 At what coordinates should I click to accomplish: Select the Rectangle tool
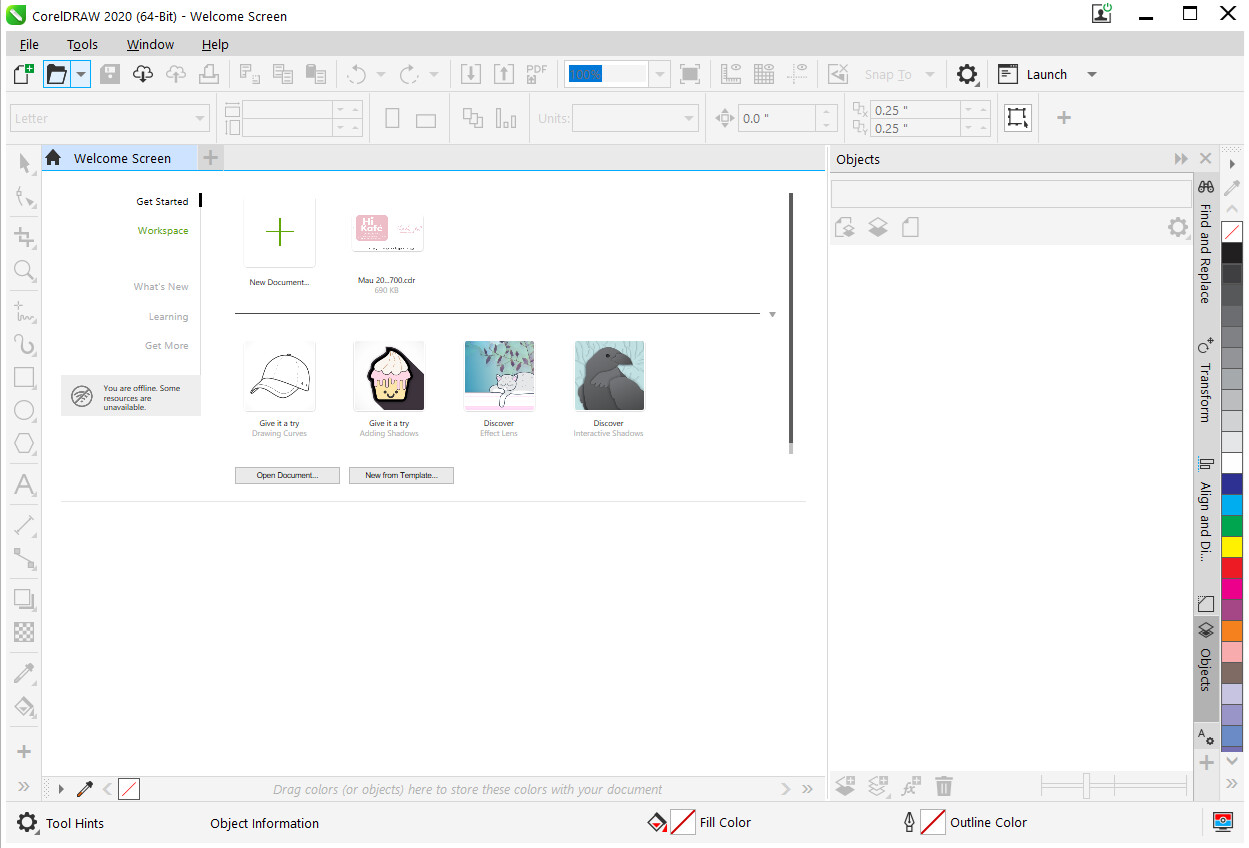24,377
